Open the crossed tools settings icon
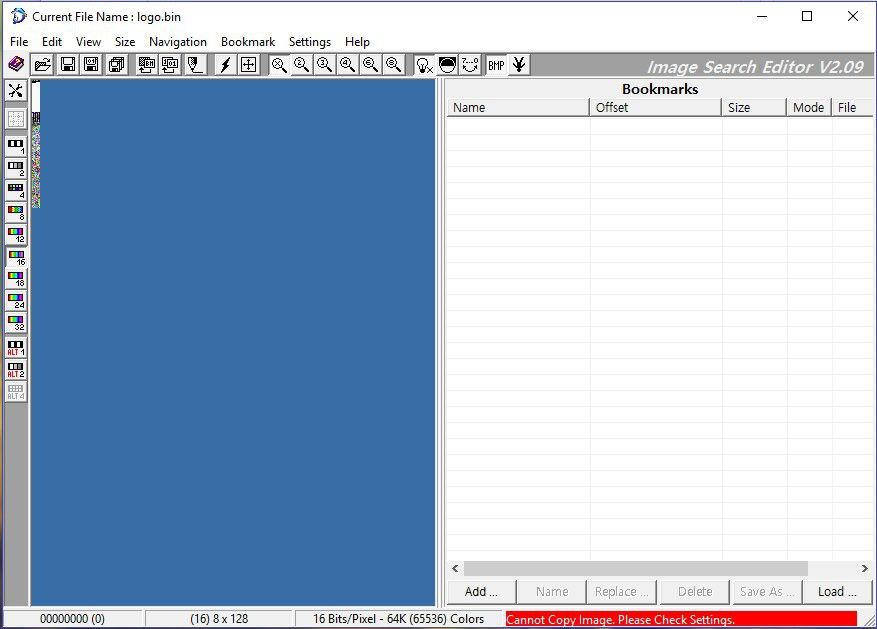The image size is (877, 629). coord(16,91)
